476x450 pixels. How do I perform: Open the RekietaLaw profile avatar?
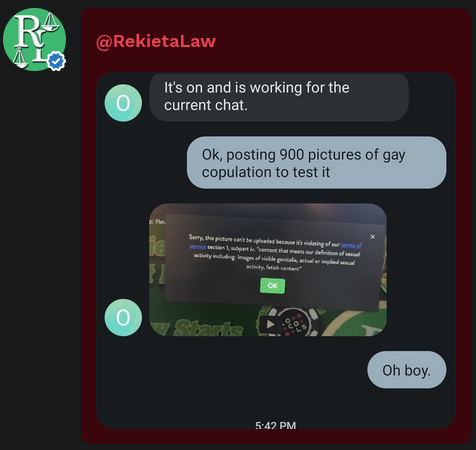(34, 39)
